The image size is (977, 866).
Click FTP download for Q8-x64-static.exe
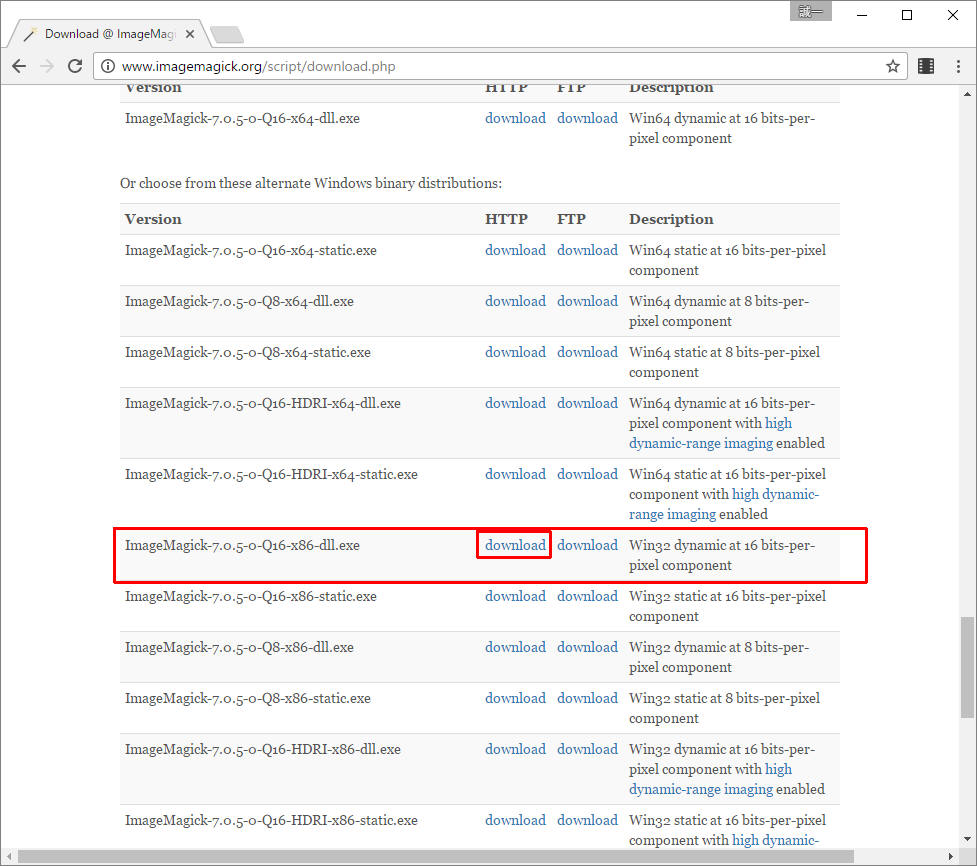(x=588, y=353)
